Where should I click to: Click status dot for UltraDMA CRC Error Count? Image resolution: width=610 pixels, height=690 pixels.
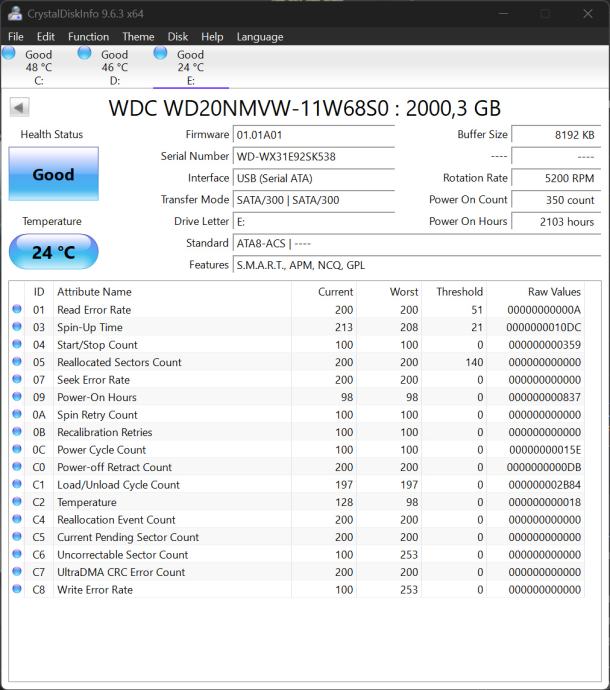[17, 571]
